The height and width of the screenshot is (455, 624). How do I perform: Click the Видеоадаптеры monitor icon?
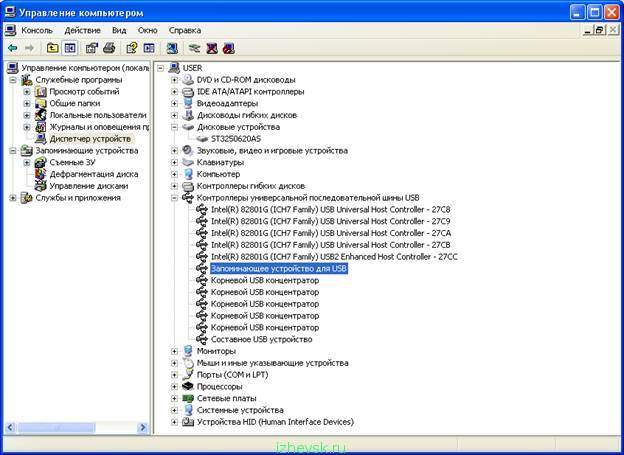(188, 103)
